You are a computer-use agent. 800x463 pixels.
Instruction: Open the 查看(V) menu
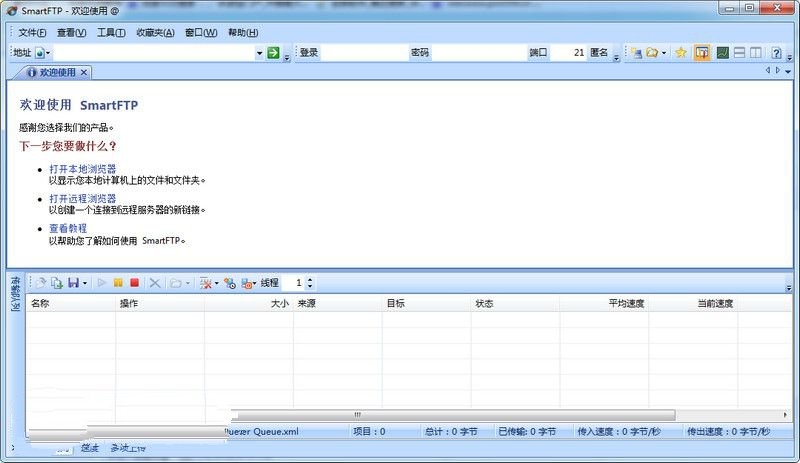(x=71, y=33)
